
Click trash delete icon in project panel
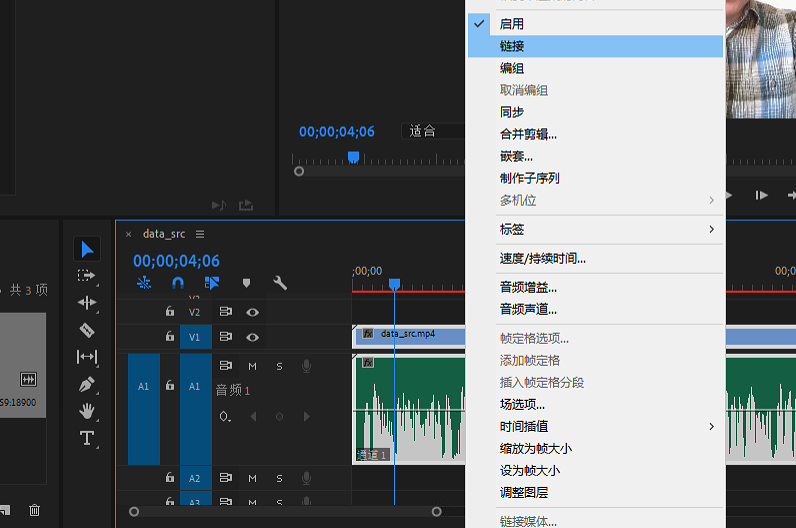(35, 510)
